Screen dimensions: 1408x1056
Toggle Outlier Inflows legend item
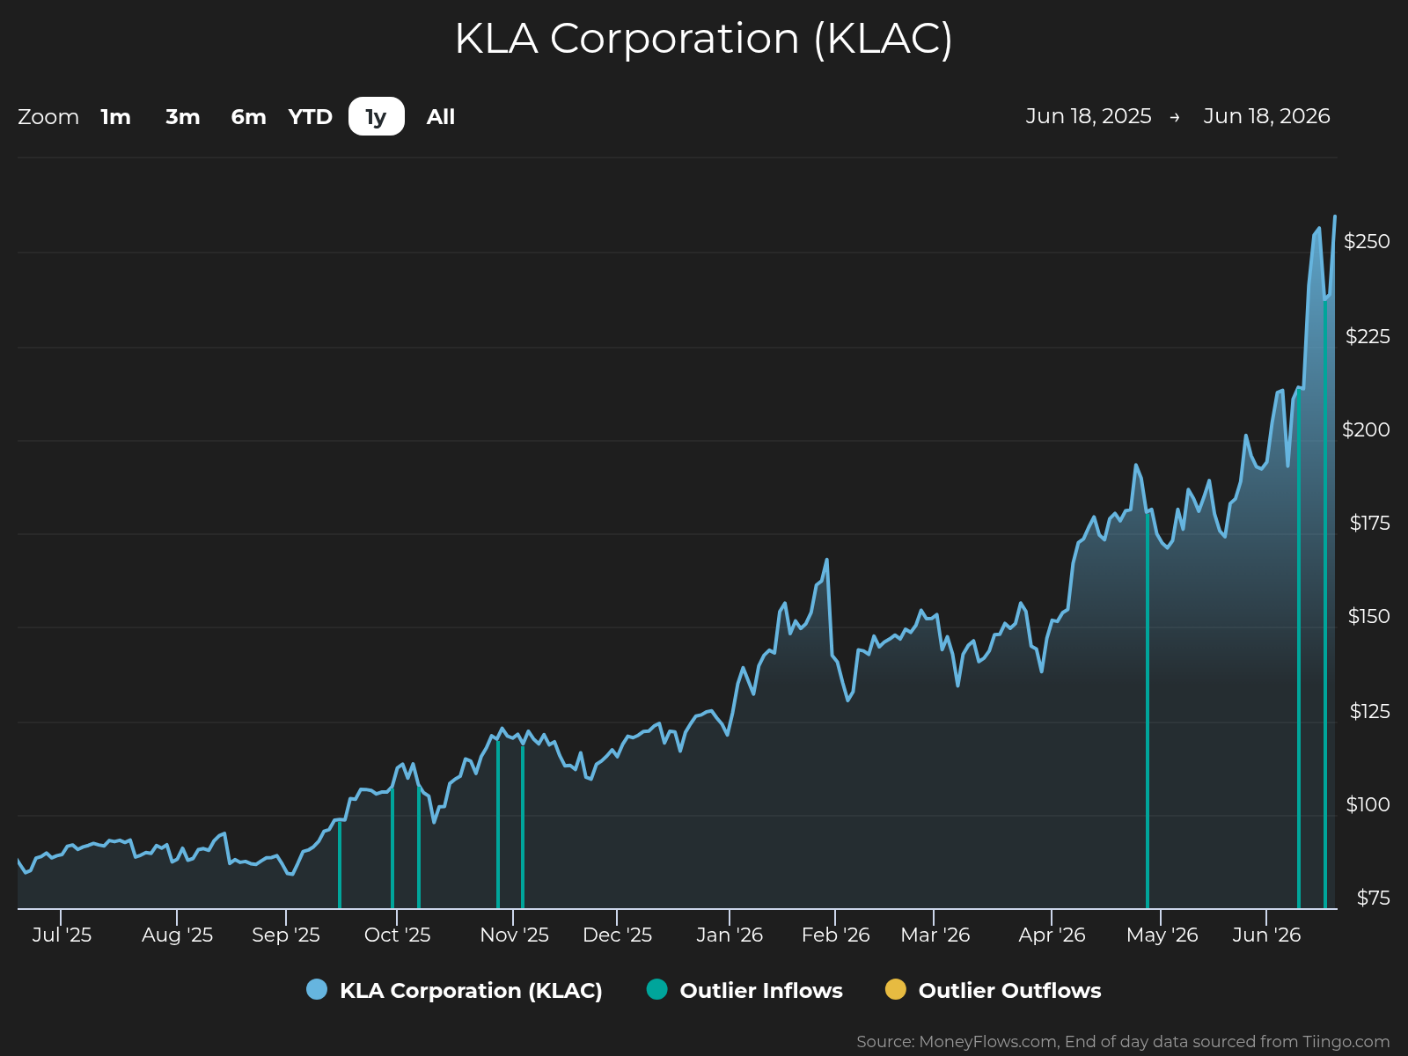745,990
